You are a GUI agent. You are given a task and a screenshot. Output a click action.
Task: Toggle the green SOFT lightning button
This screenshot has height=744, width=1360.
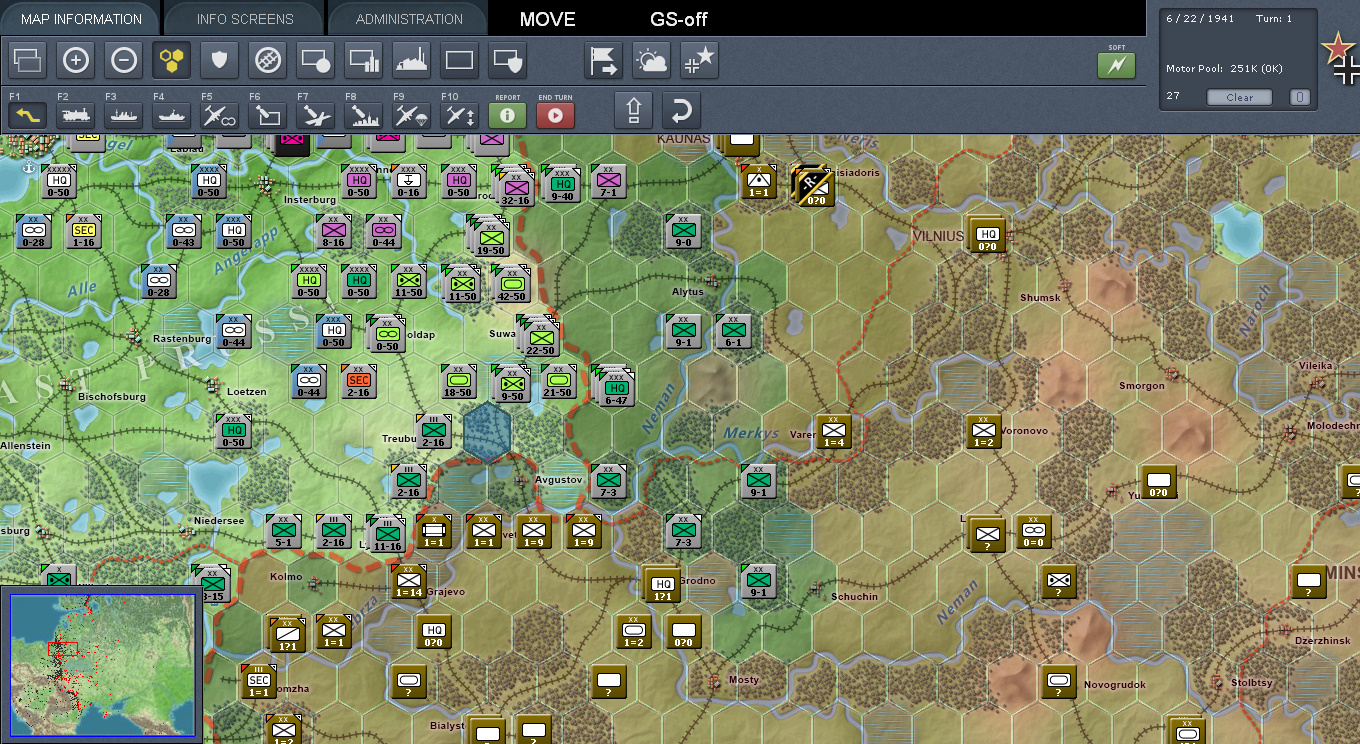(x=1117, y=65)
